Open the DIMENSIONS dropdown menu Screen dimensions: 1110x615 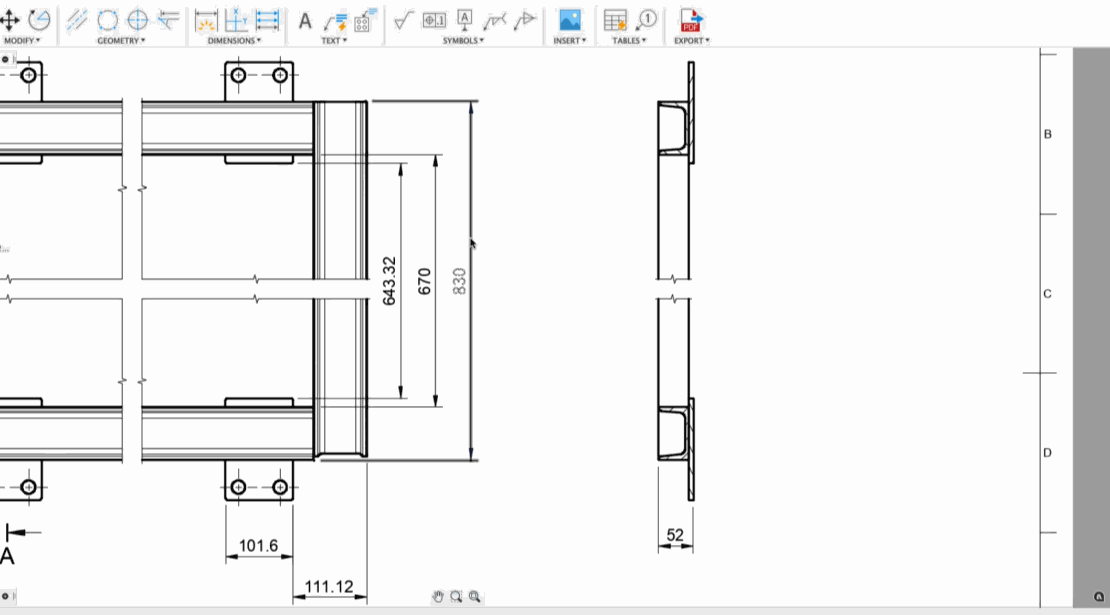coord(234,41)
